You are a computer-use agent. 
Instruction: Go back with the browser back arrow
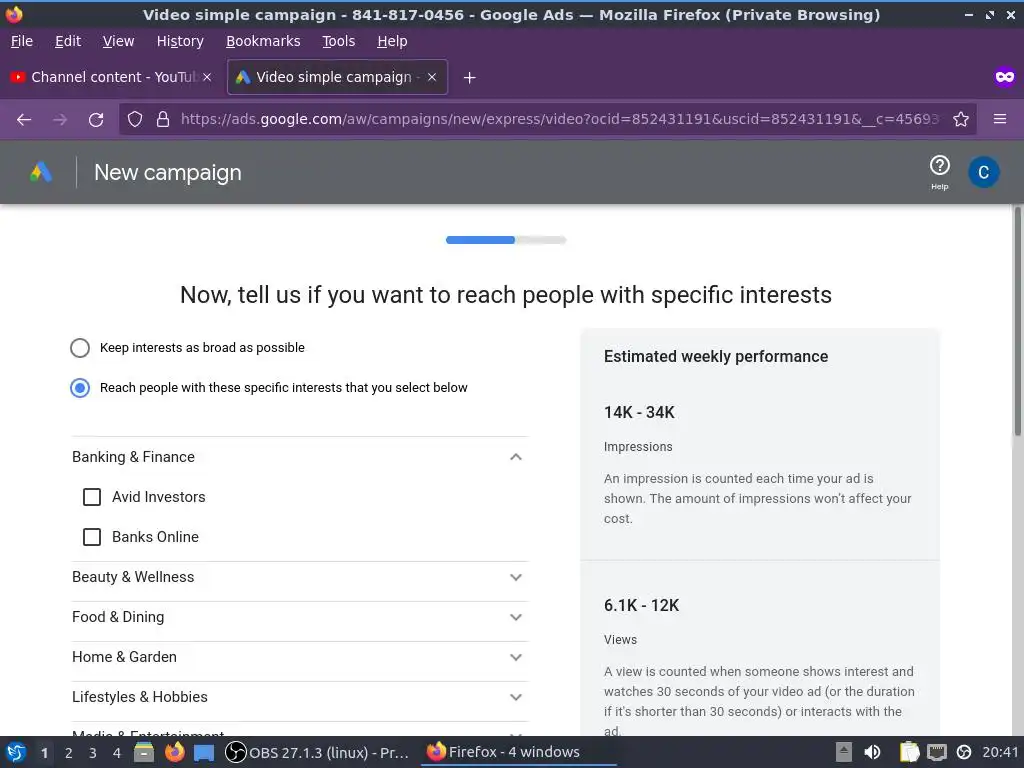24,120
